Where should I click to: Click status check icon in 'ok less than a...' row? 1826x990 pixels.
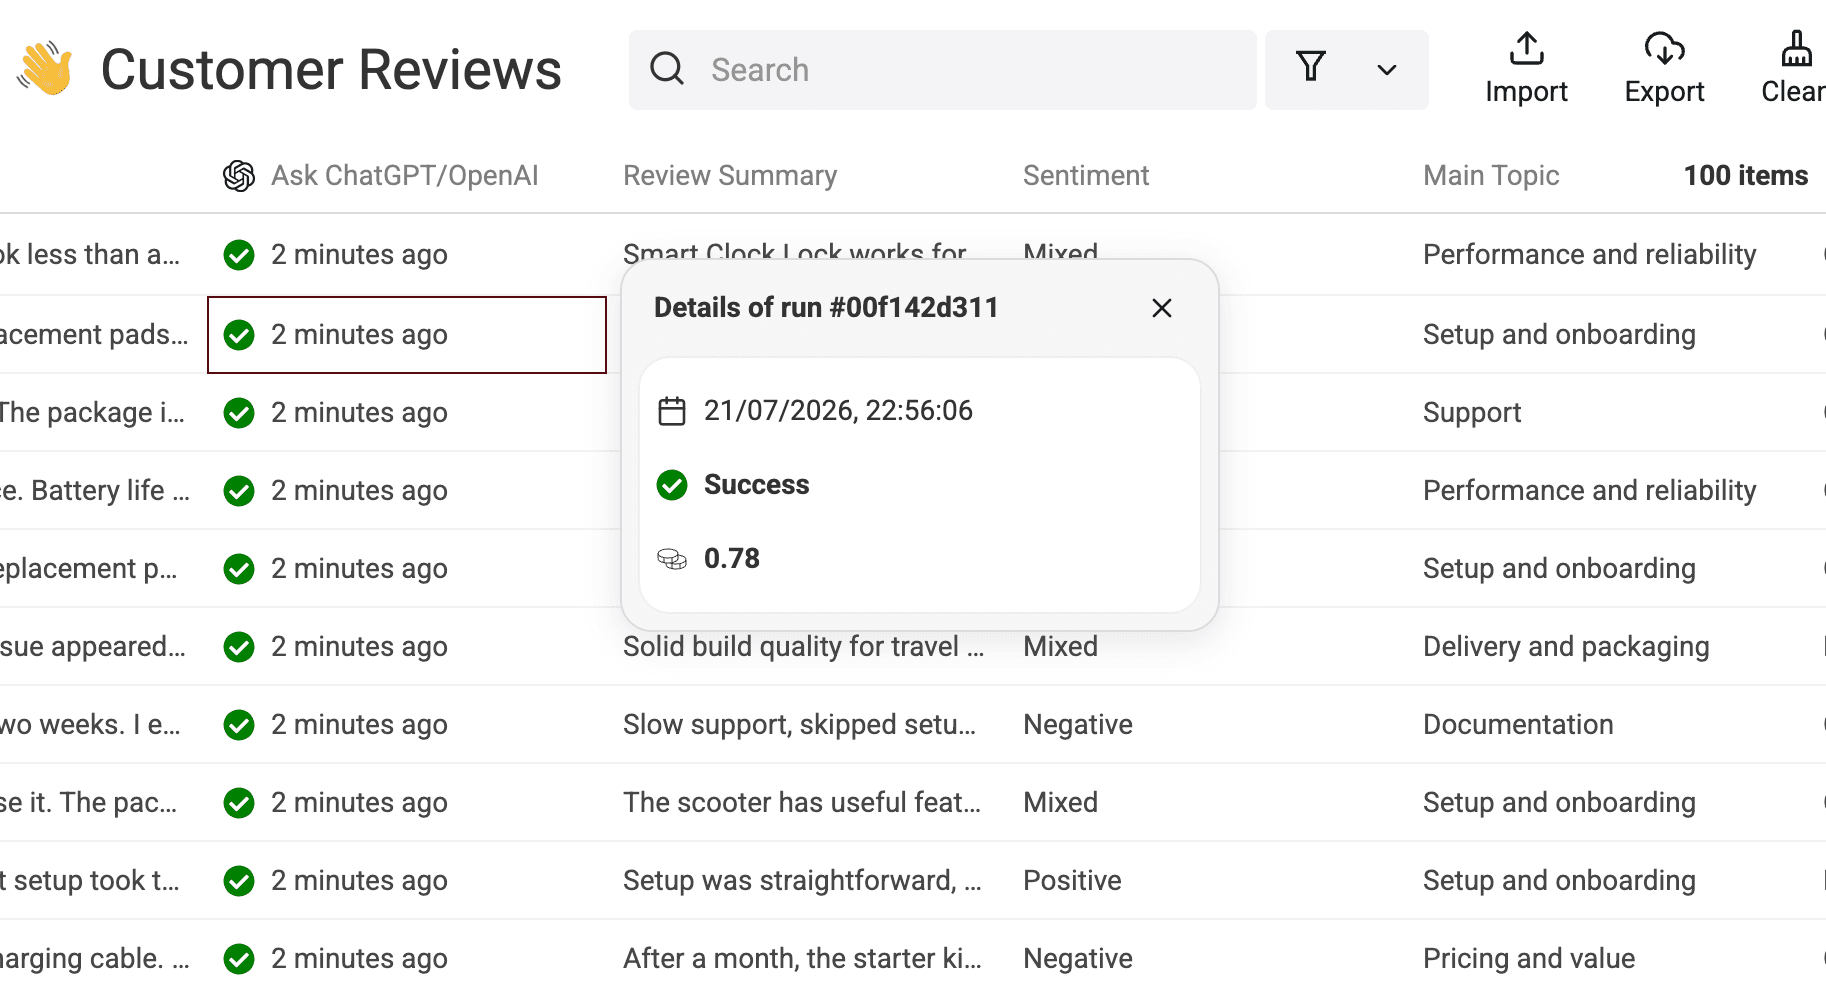coord(239,255)
